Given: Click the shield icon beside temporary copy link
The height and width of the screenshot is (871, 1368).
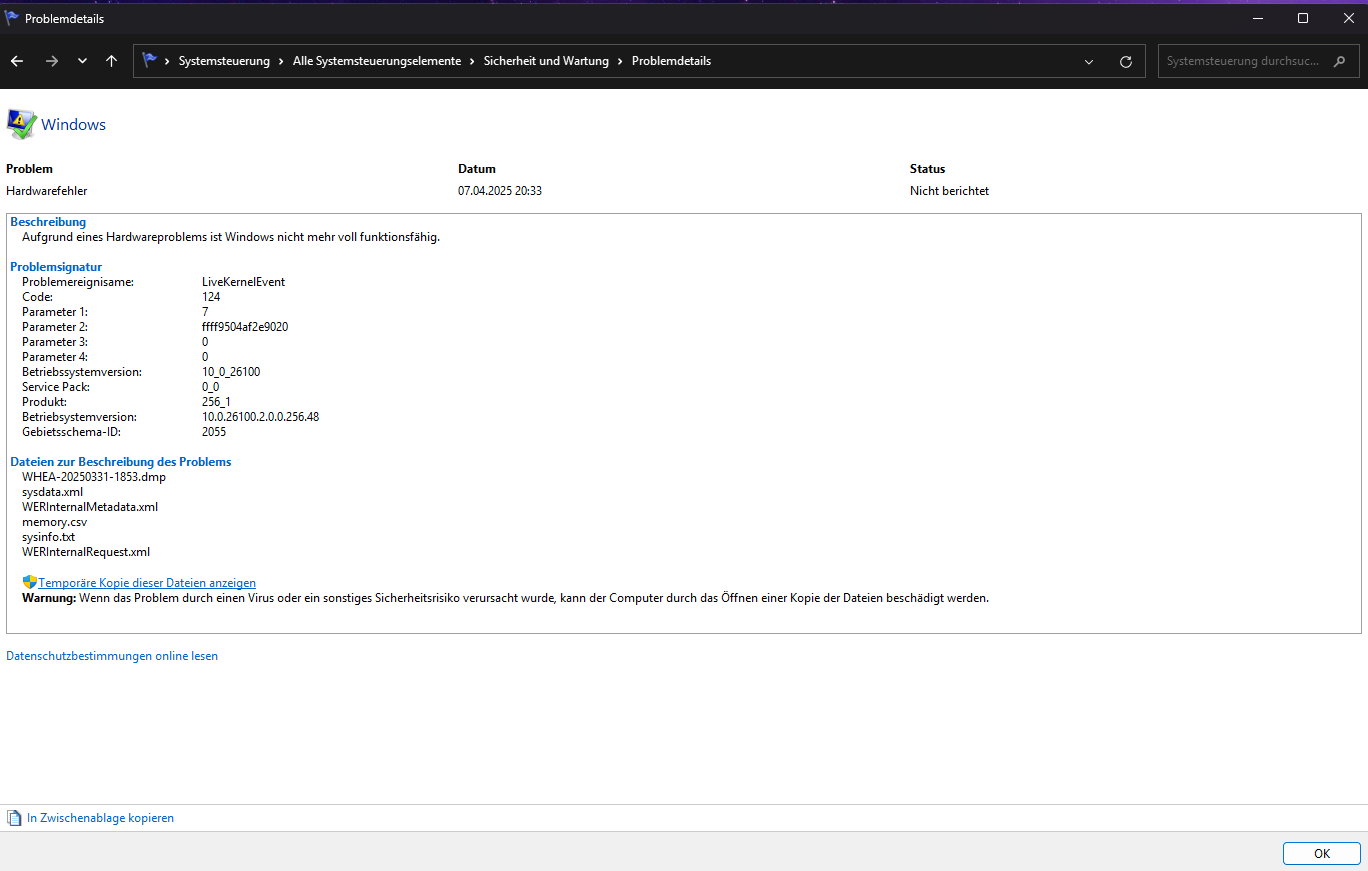Looking at the screenshot, I should point(30,582).
